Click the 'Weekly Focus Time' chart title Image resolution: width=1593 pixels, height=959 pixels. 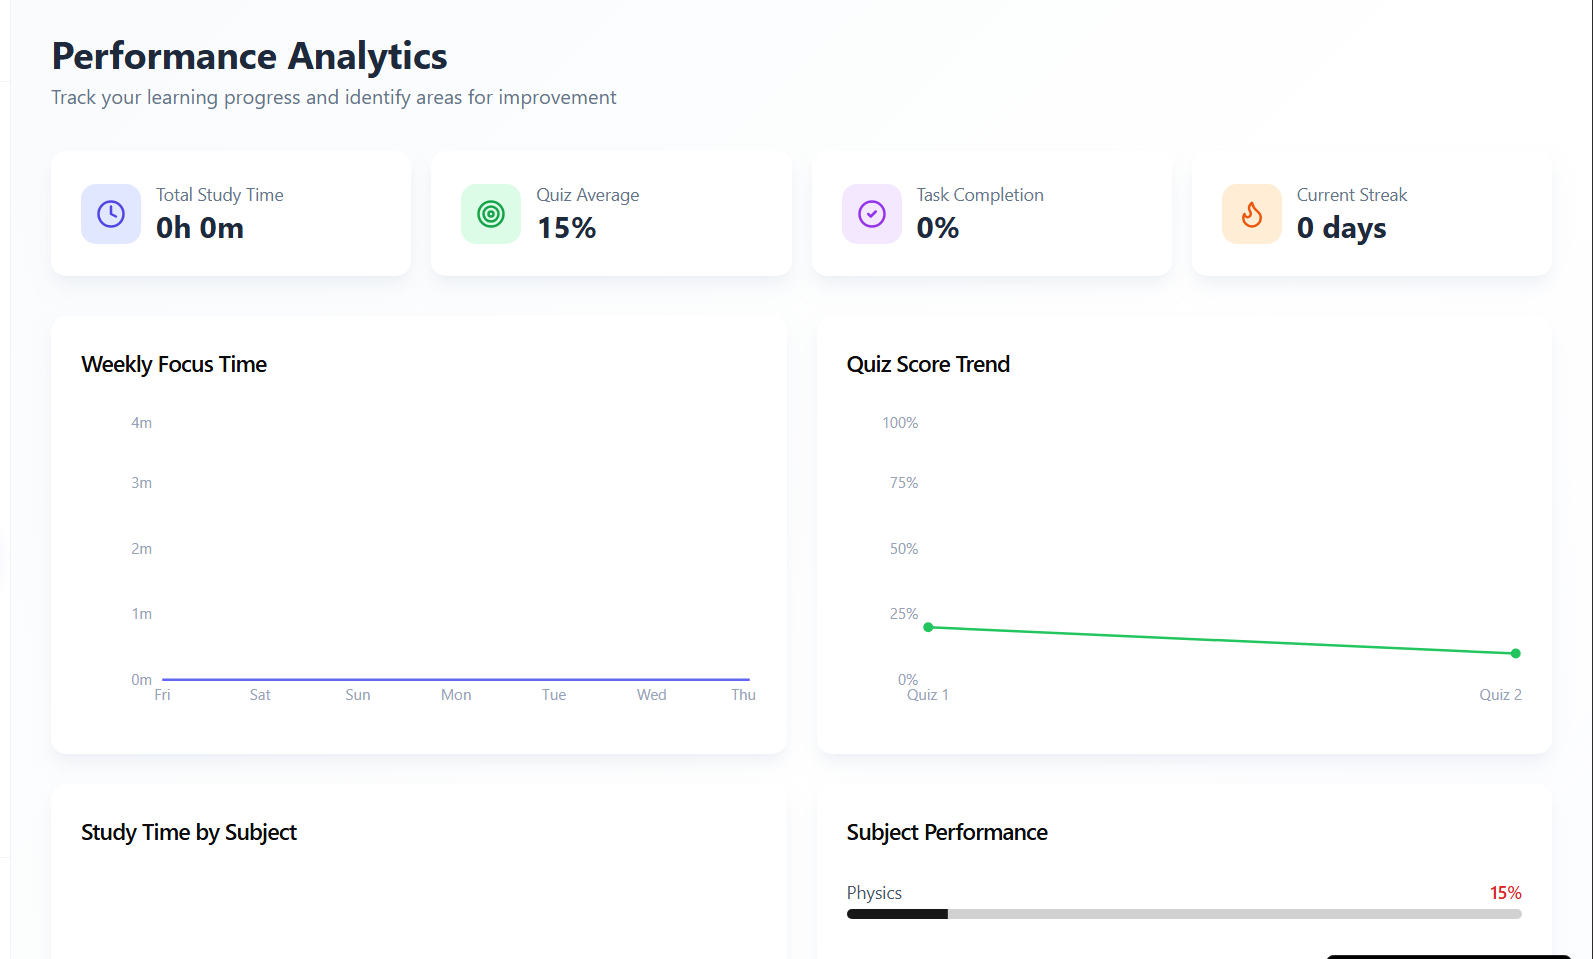coord(174,364)
